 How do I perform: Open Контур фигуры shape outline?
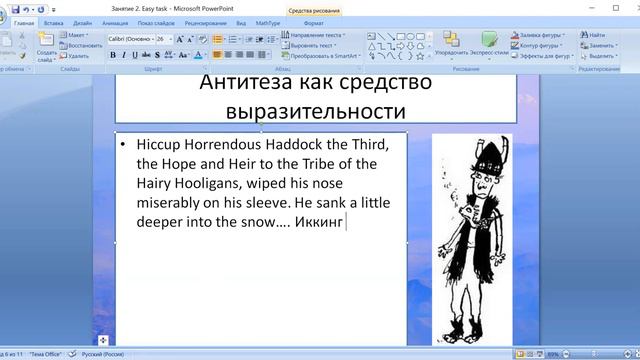pos(537,45)
